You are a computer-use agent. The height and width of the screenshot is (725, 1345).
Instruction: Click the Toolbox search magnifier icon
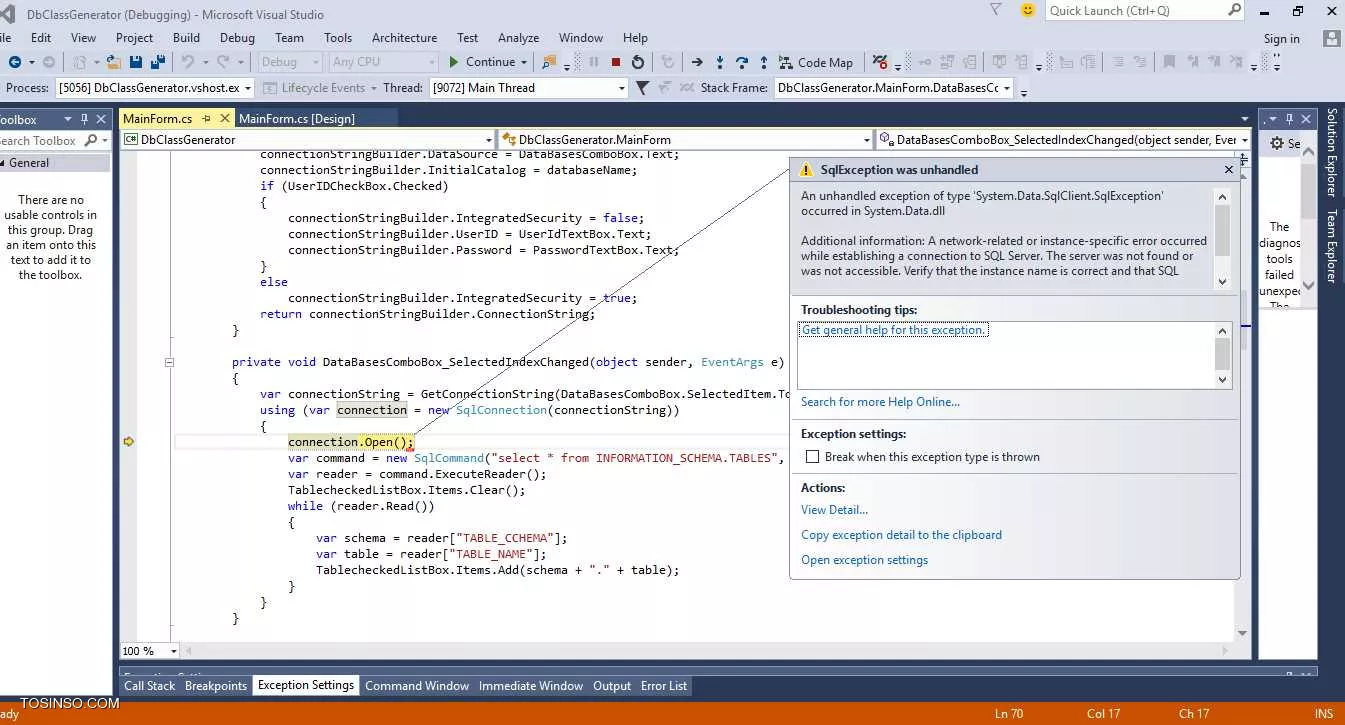tap(91, 141)
